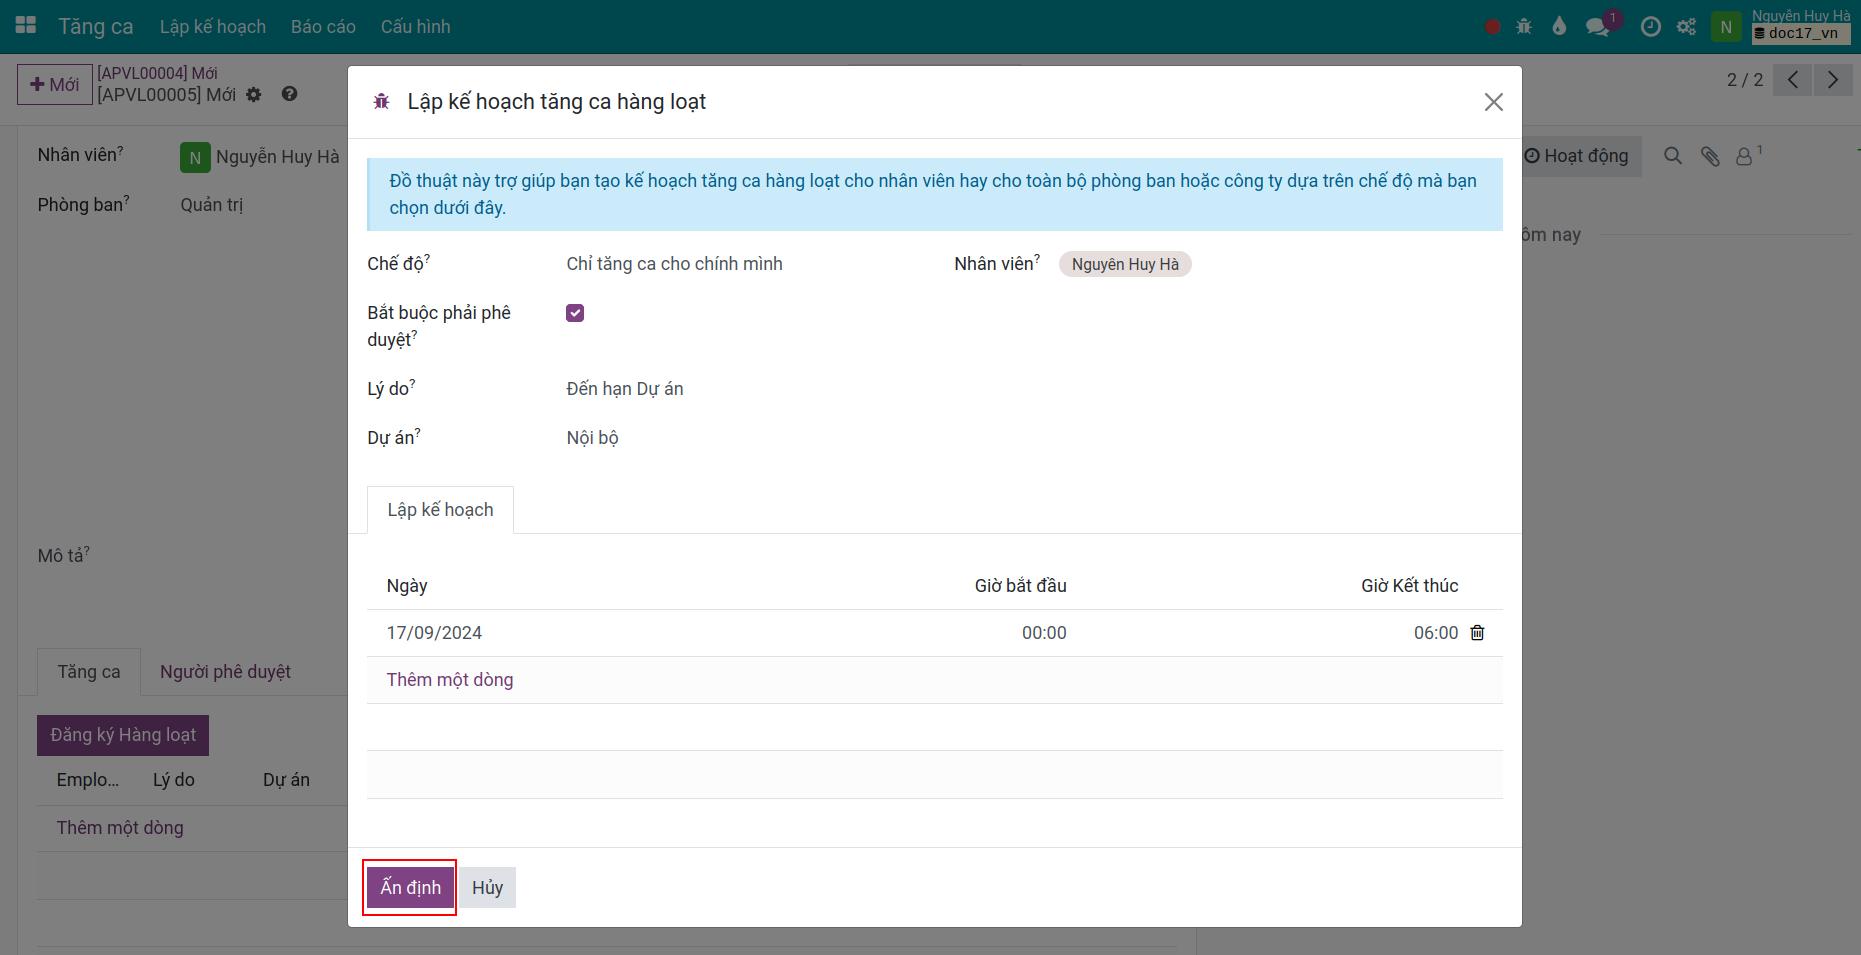Open the followers person icon

[x=1746, y=156]
